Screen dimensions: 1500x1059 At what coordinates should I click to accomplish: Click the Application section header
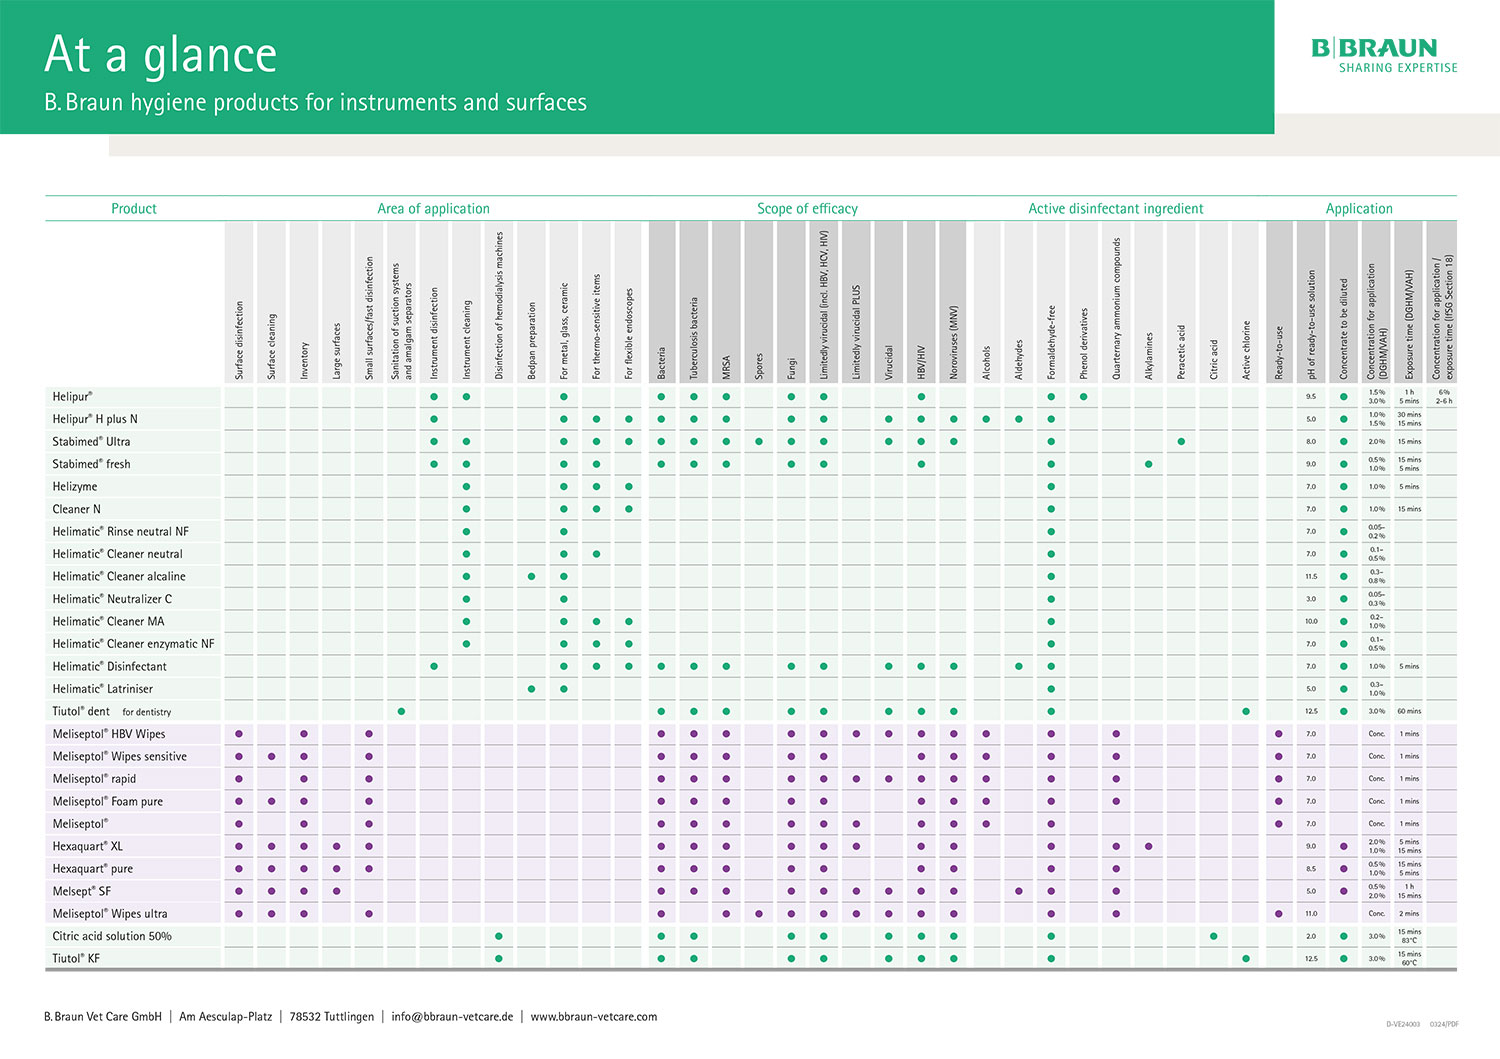click(x=1358, y=209)
